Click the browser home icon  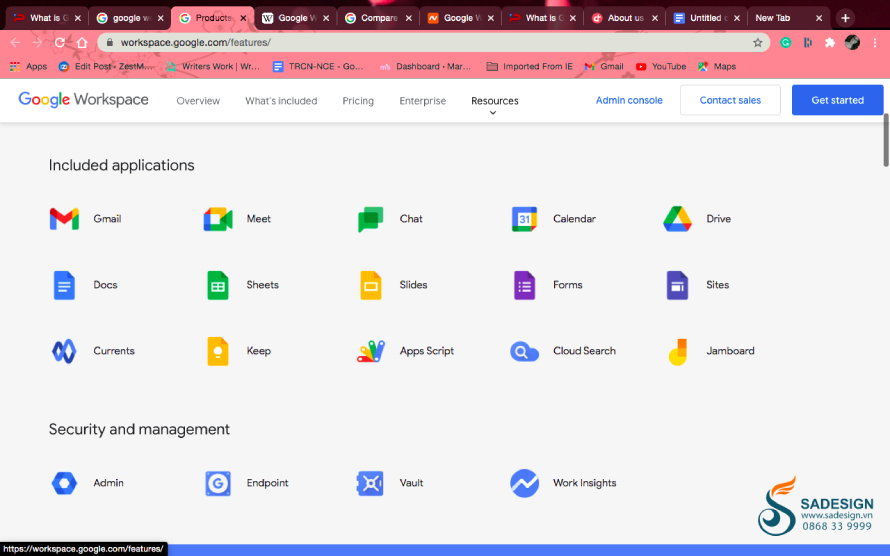[82, 43]
